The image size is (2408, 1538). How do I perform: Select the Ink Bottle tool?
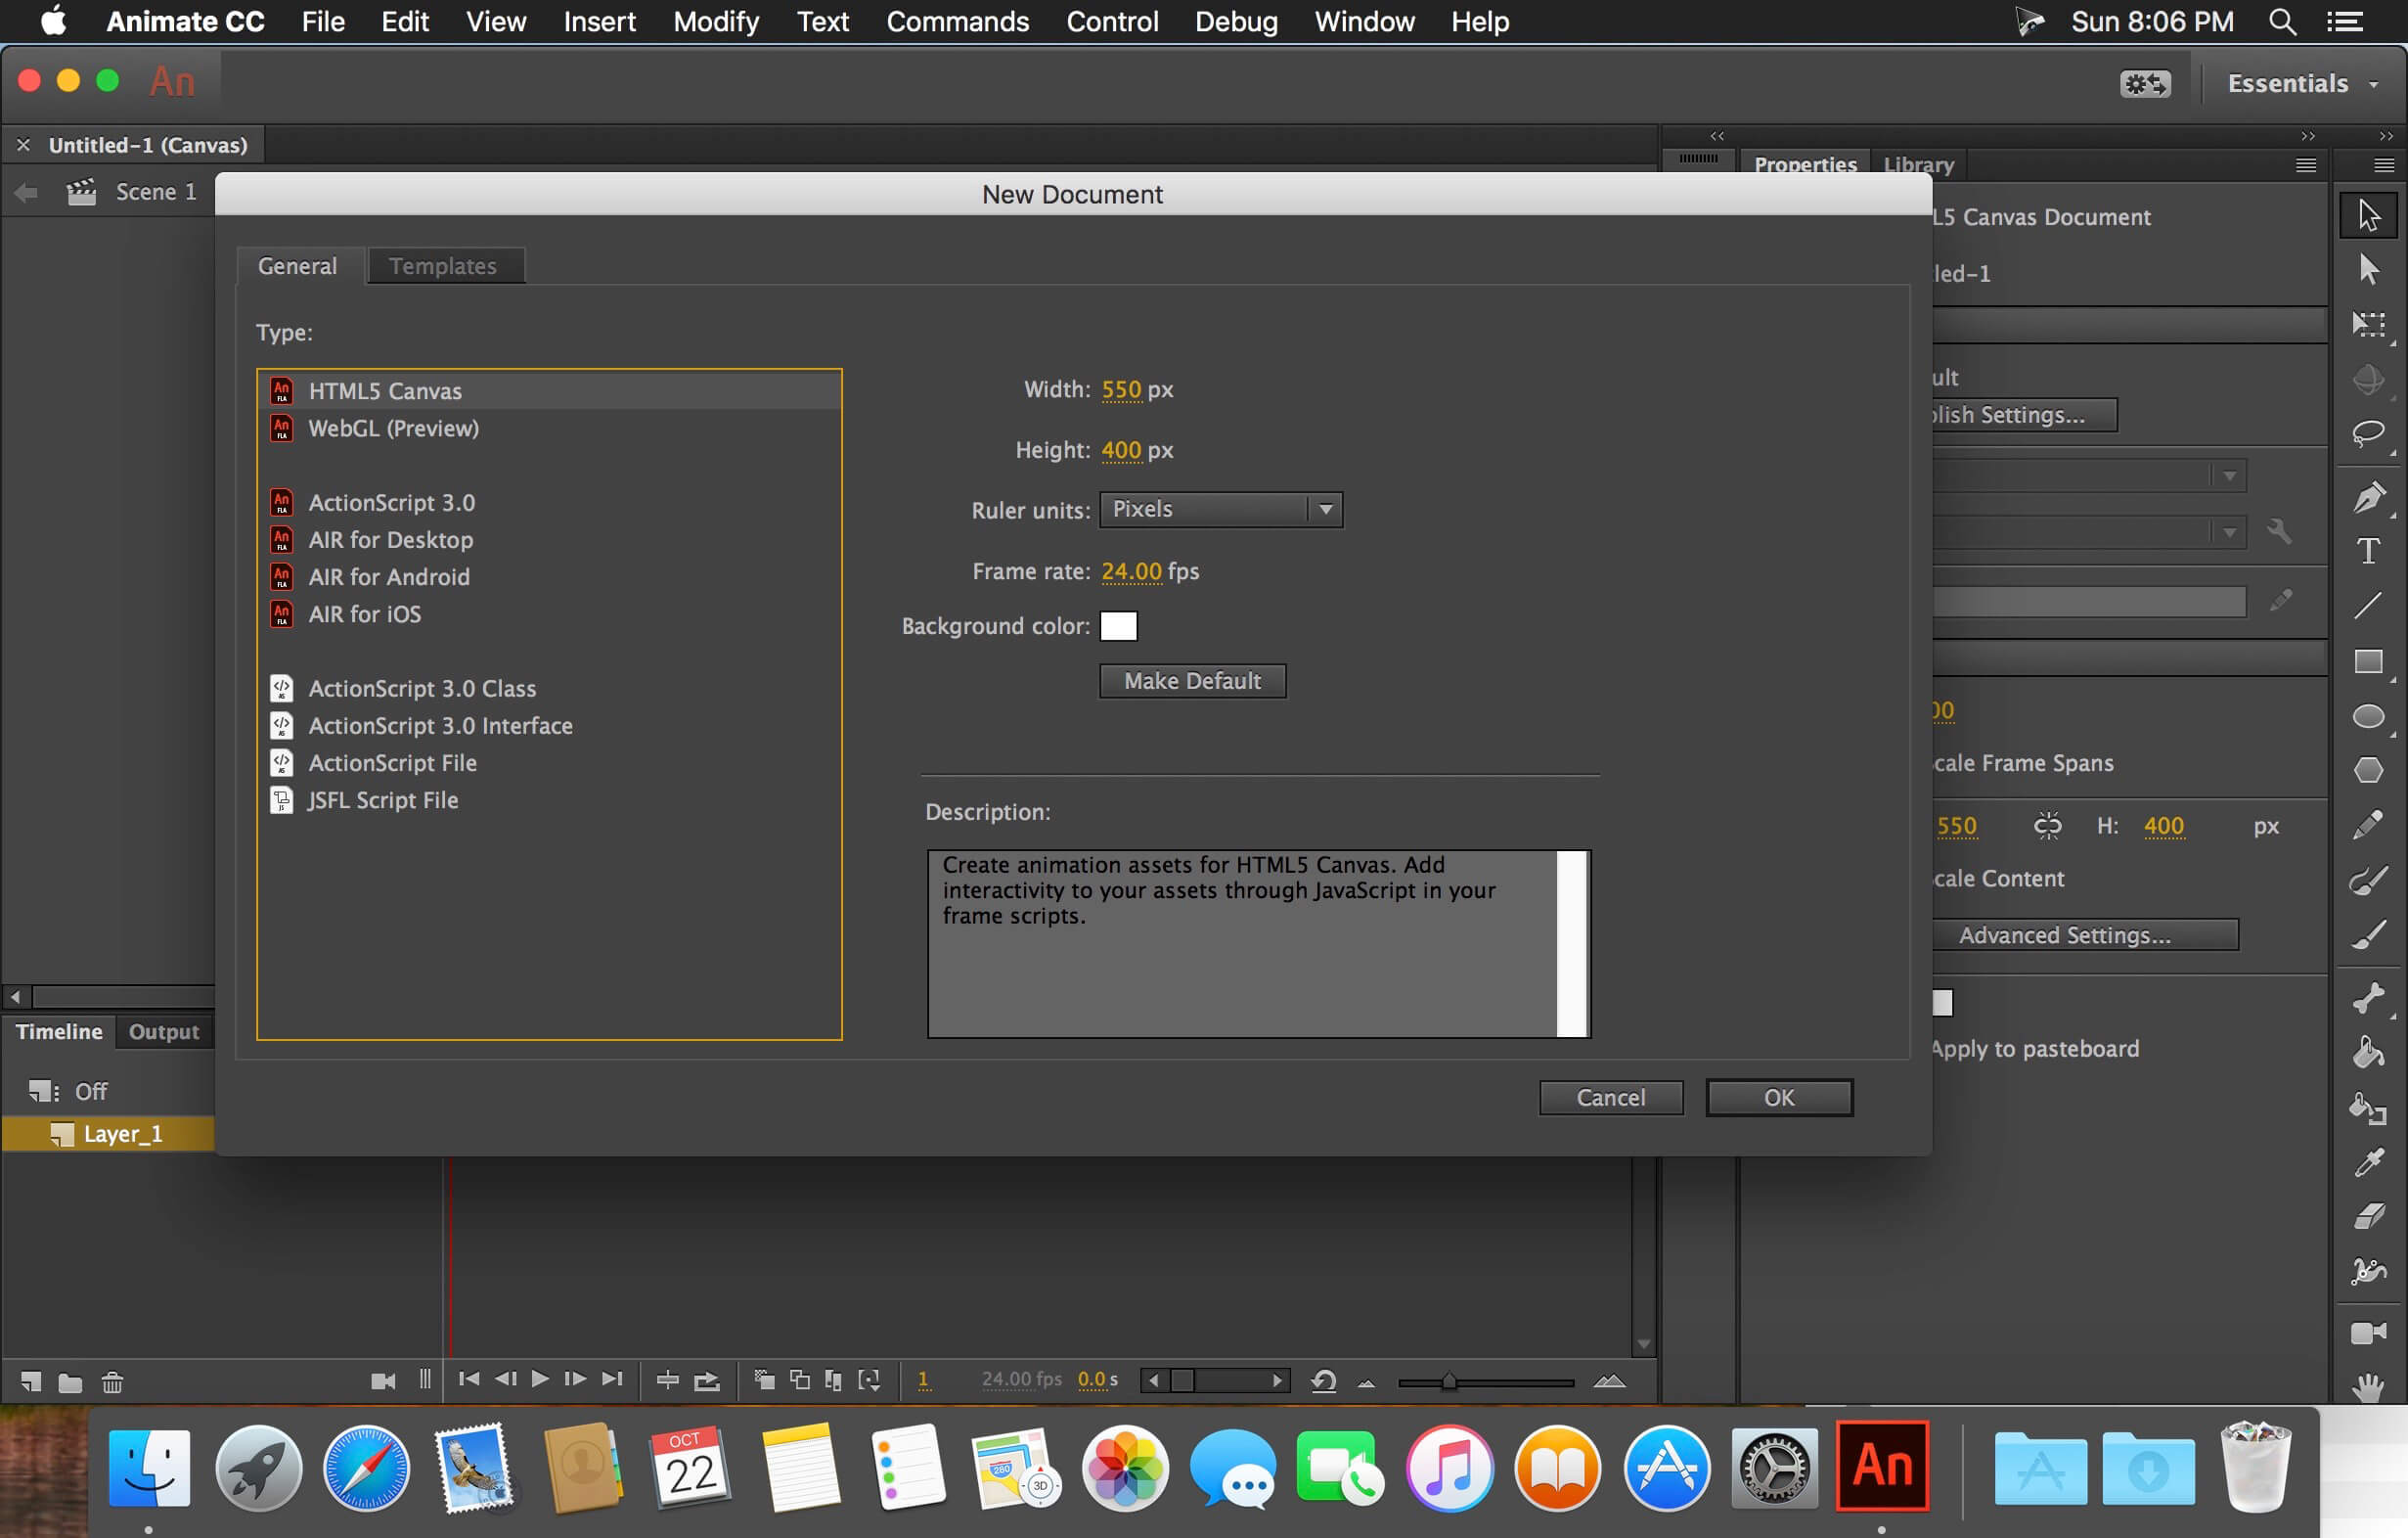click(2367, 1108)
